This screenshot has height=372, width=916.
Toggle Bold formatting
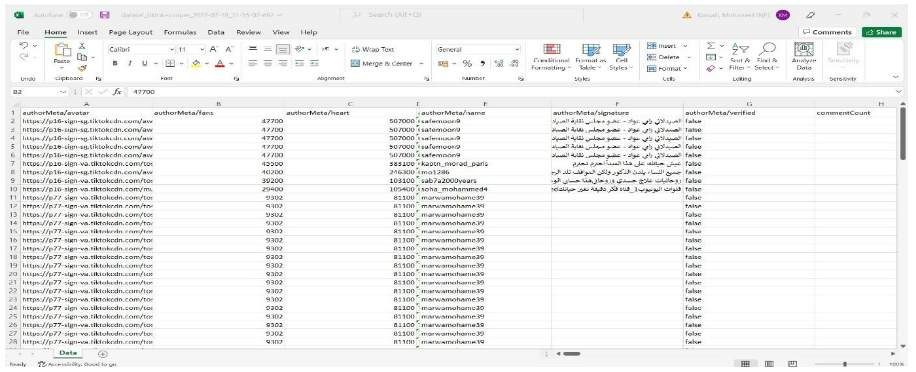(x=115, y=63)
